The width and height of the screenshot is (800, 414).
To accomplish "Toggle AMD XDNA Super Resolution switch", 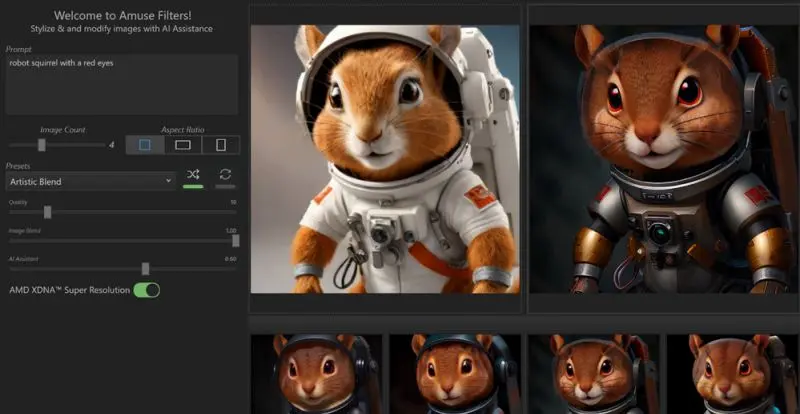I will [147, 290].
